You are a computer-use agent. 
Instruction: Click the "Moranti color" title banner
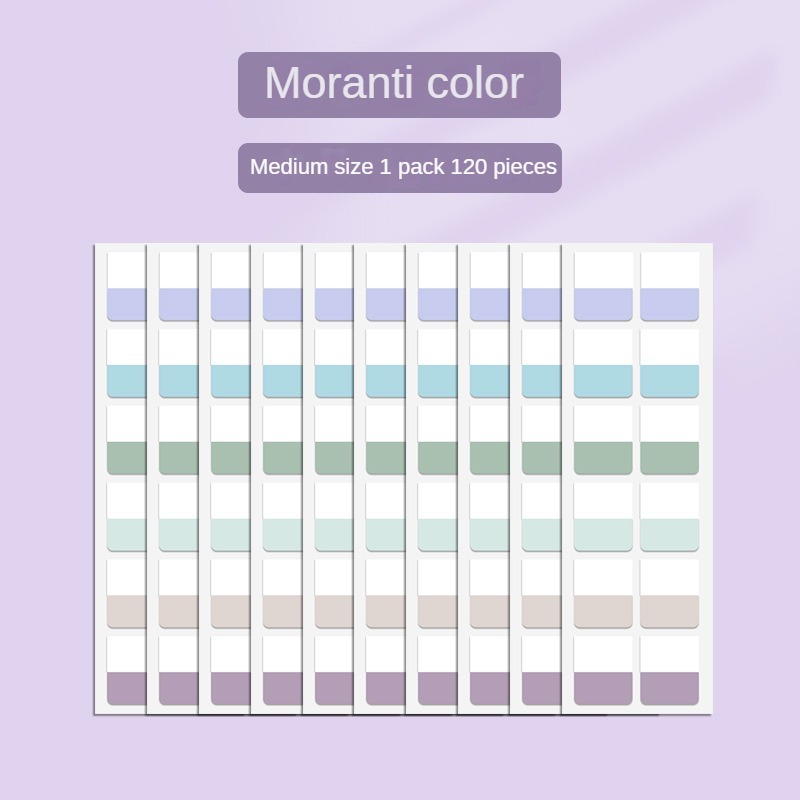[x=399, y=85]
